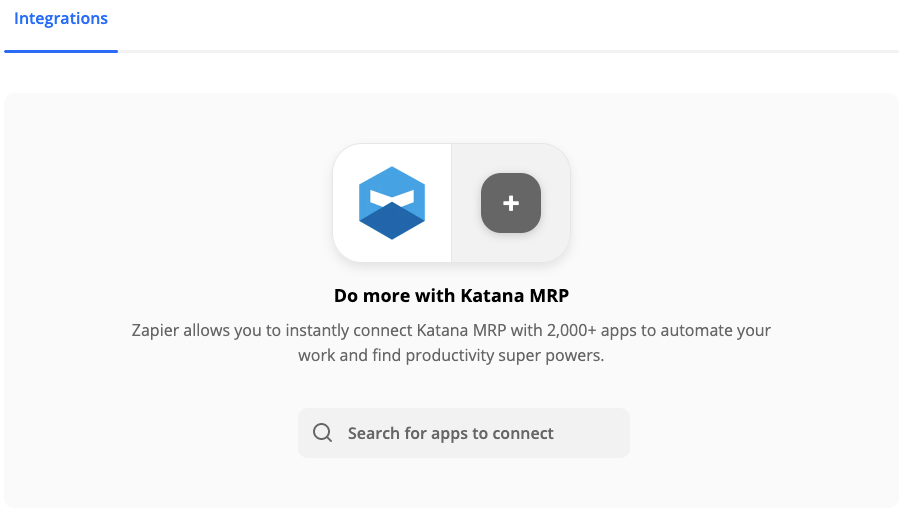
Task: Open the Integrations tab
Action: (60, 19)
